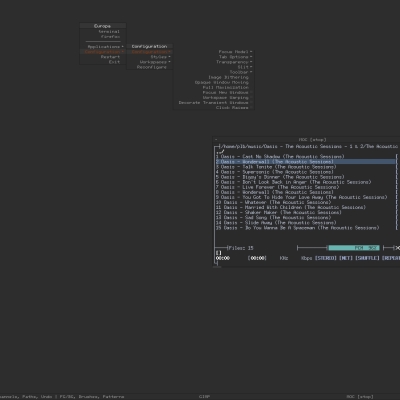Choose Restart in the Europa menu
This screenshot has height=400, width=400.
[x=103, y=57]
